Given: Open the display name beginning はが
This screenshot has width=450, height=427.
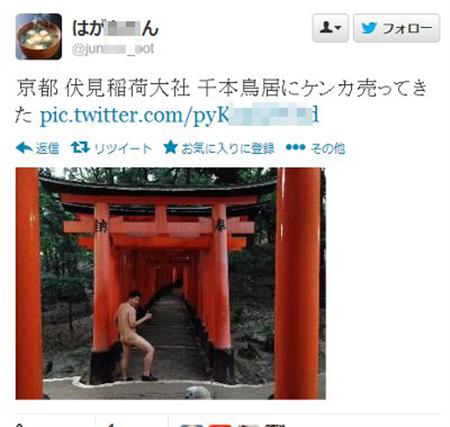Looking at the screenshot, I should tap(115, 28).
